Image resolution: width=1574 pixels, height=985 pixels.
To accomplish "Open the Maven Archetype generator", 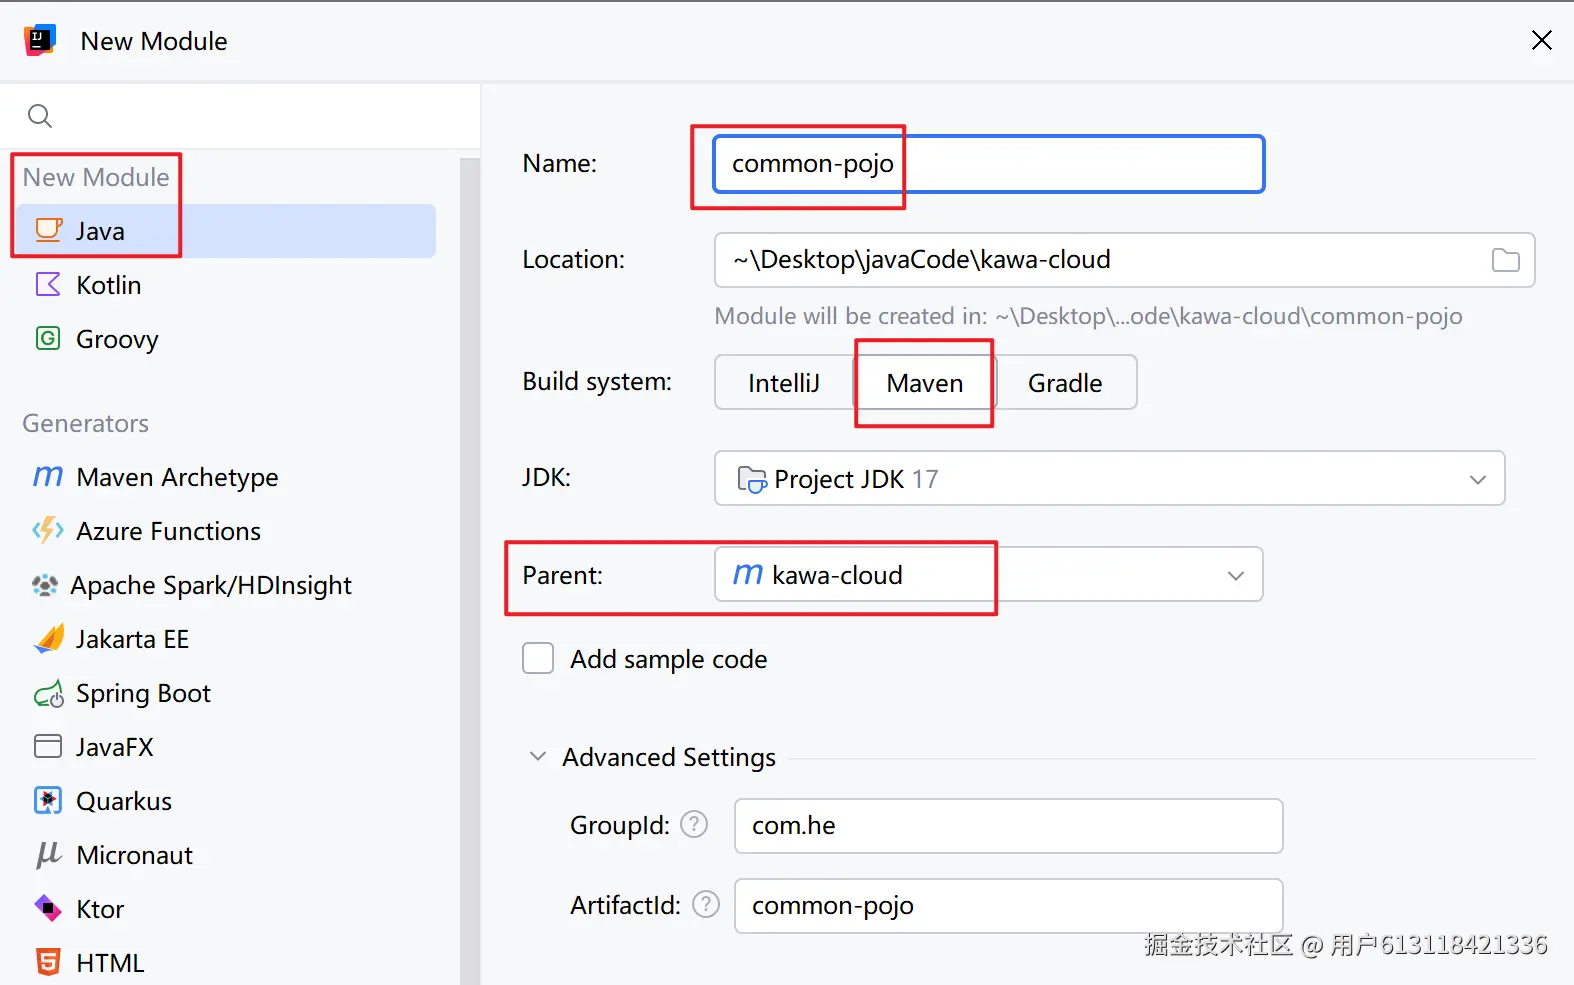I will coord(176,477).
